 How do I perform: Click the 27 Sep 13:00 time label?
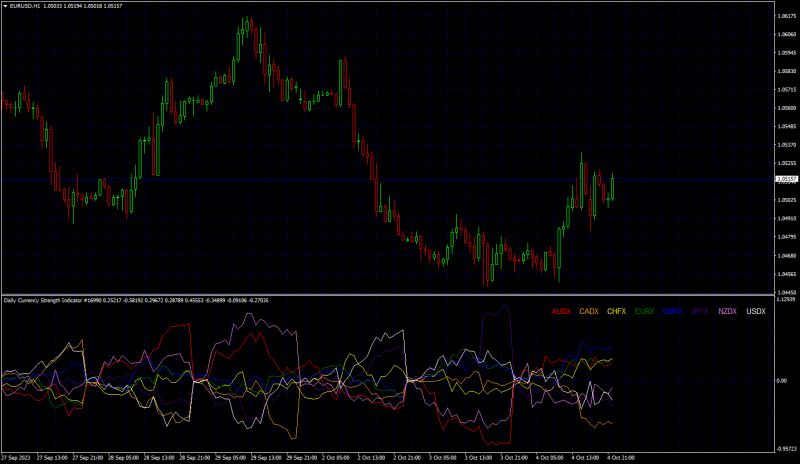(52, 458)
